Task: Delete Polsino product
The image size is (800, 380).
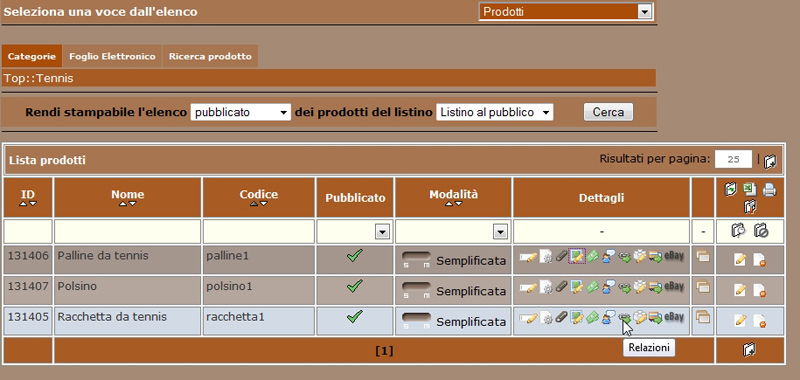Action: coord(760,290)
